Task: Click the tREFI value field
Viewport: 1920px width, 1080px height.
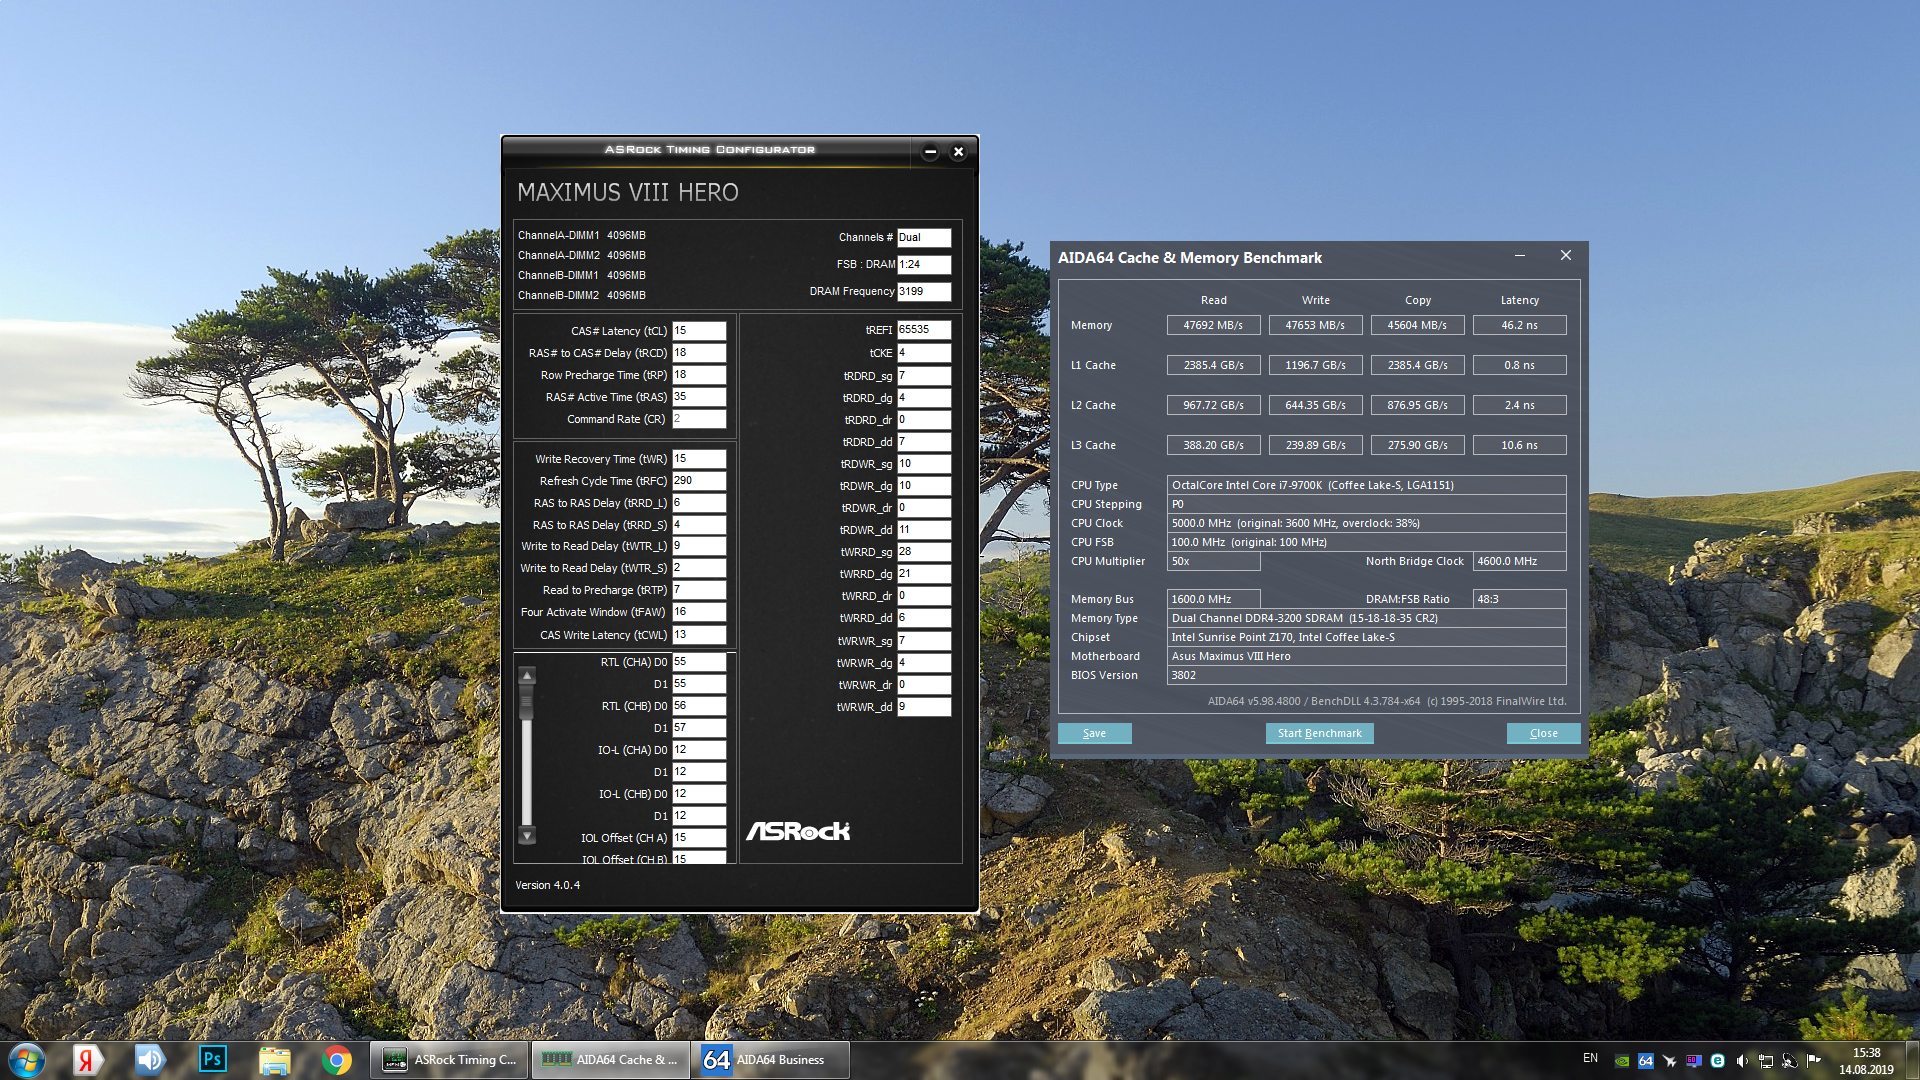Action: 923,329
